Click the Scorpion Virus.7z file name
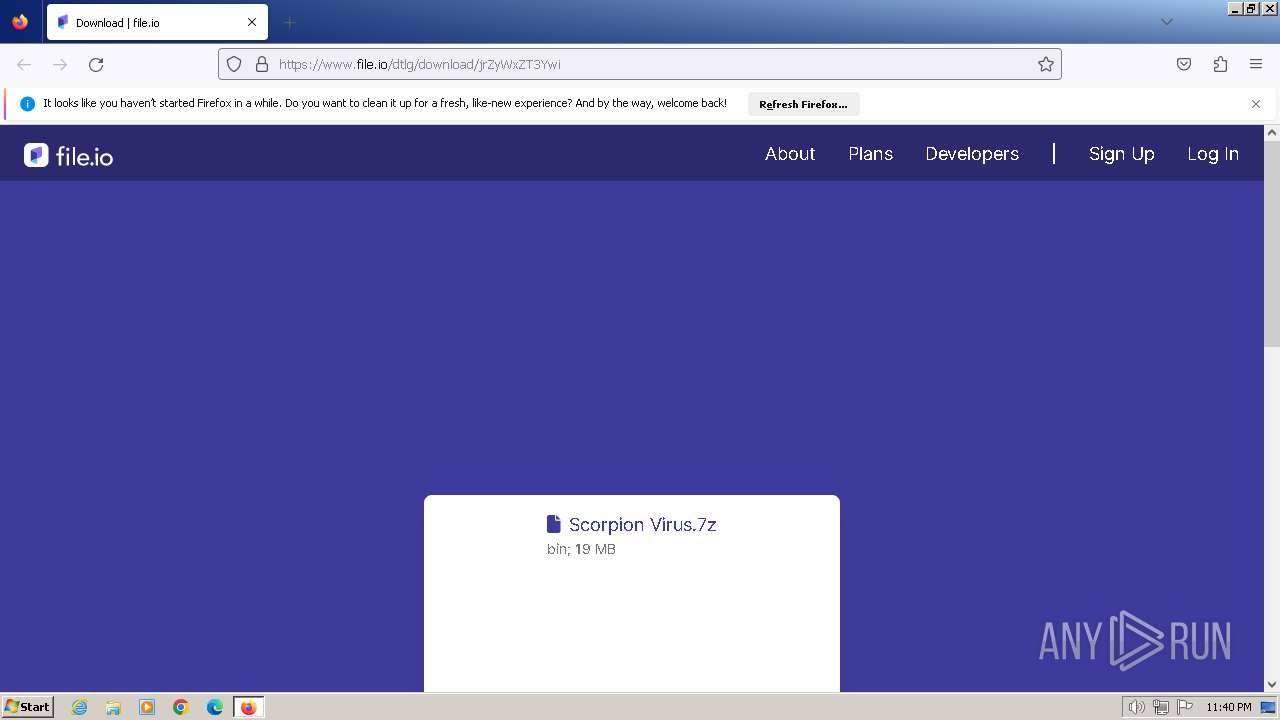Image resolution: width=1280 pixels, height=720 pixels. [643, 524]
